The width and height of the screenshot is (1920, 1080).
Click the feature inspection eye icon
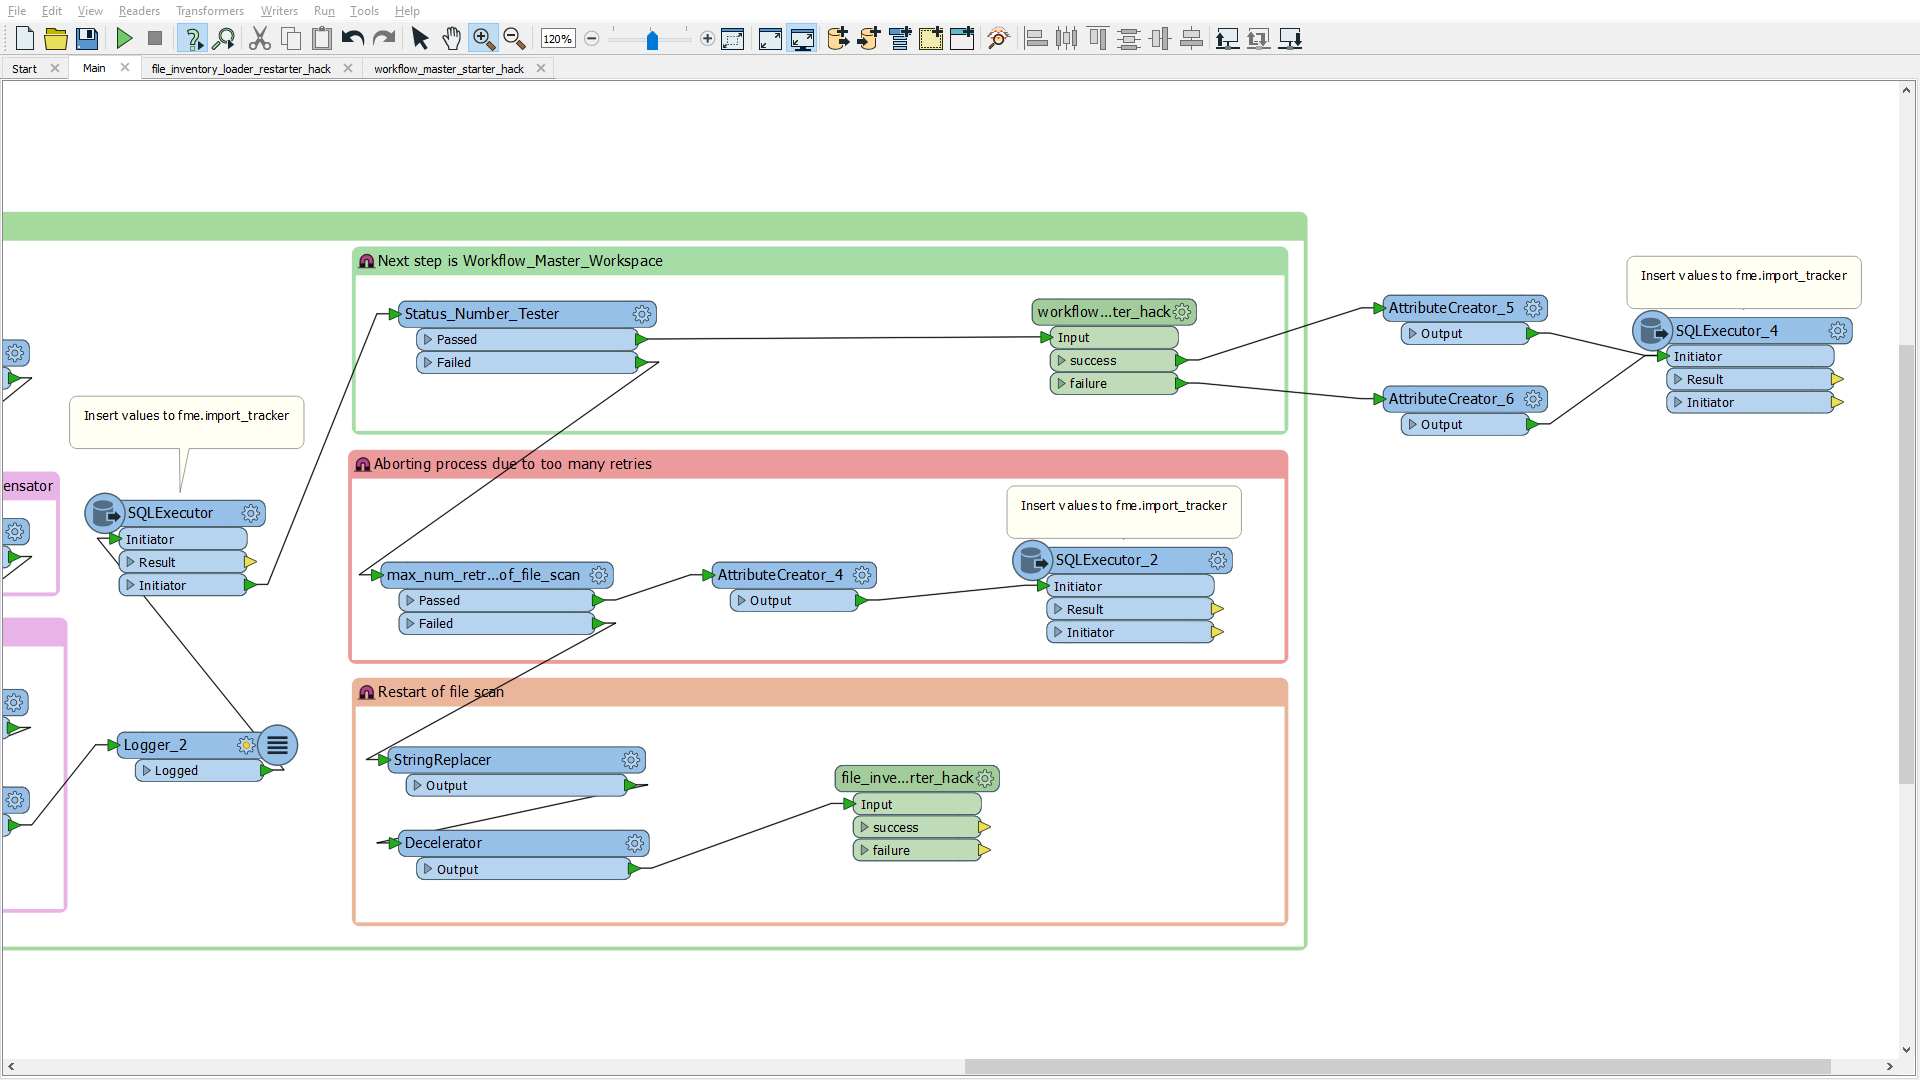(998, 39)
